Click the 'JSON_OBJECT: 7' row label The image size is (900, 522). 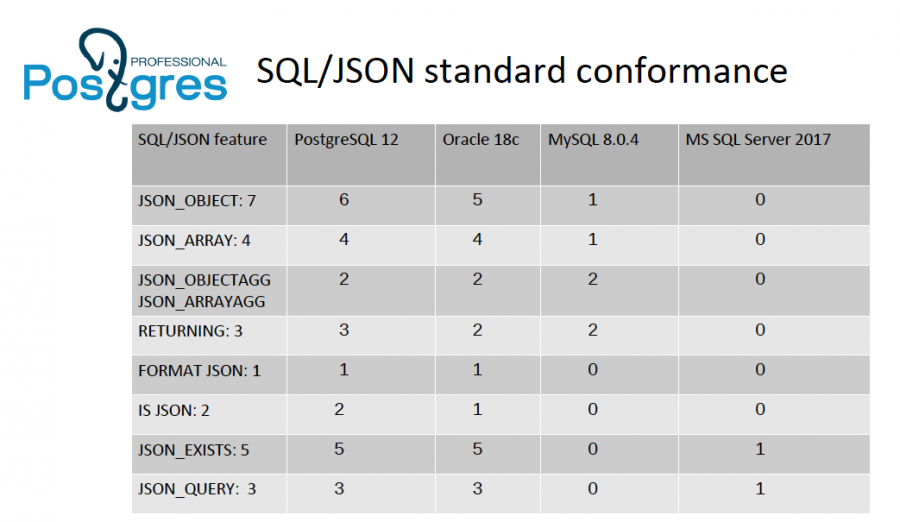tap(196, 201)
